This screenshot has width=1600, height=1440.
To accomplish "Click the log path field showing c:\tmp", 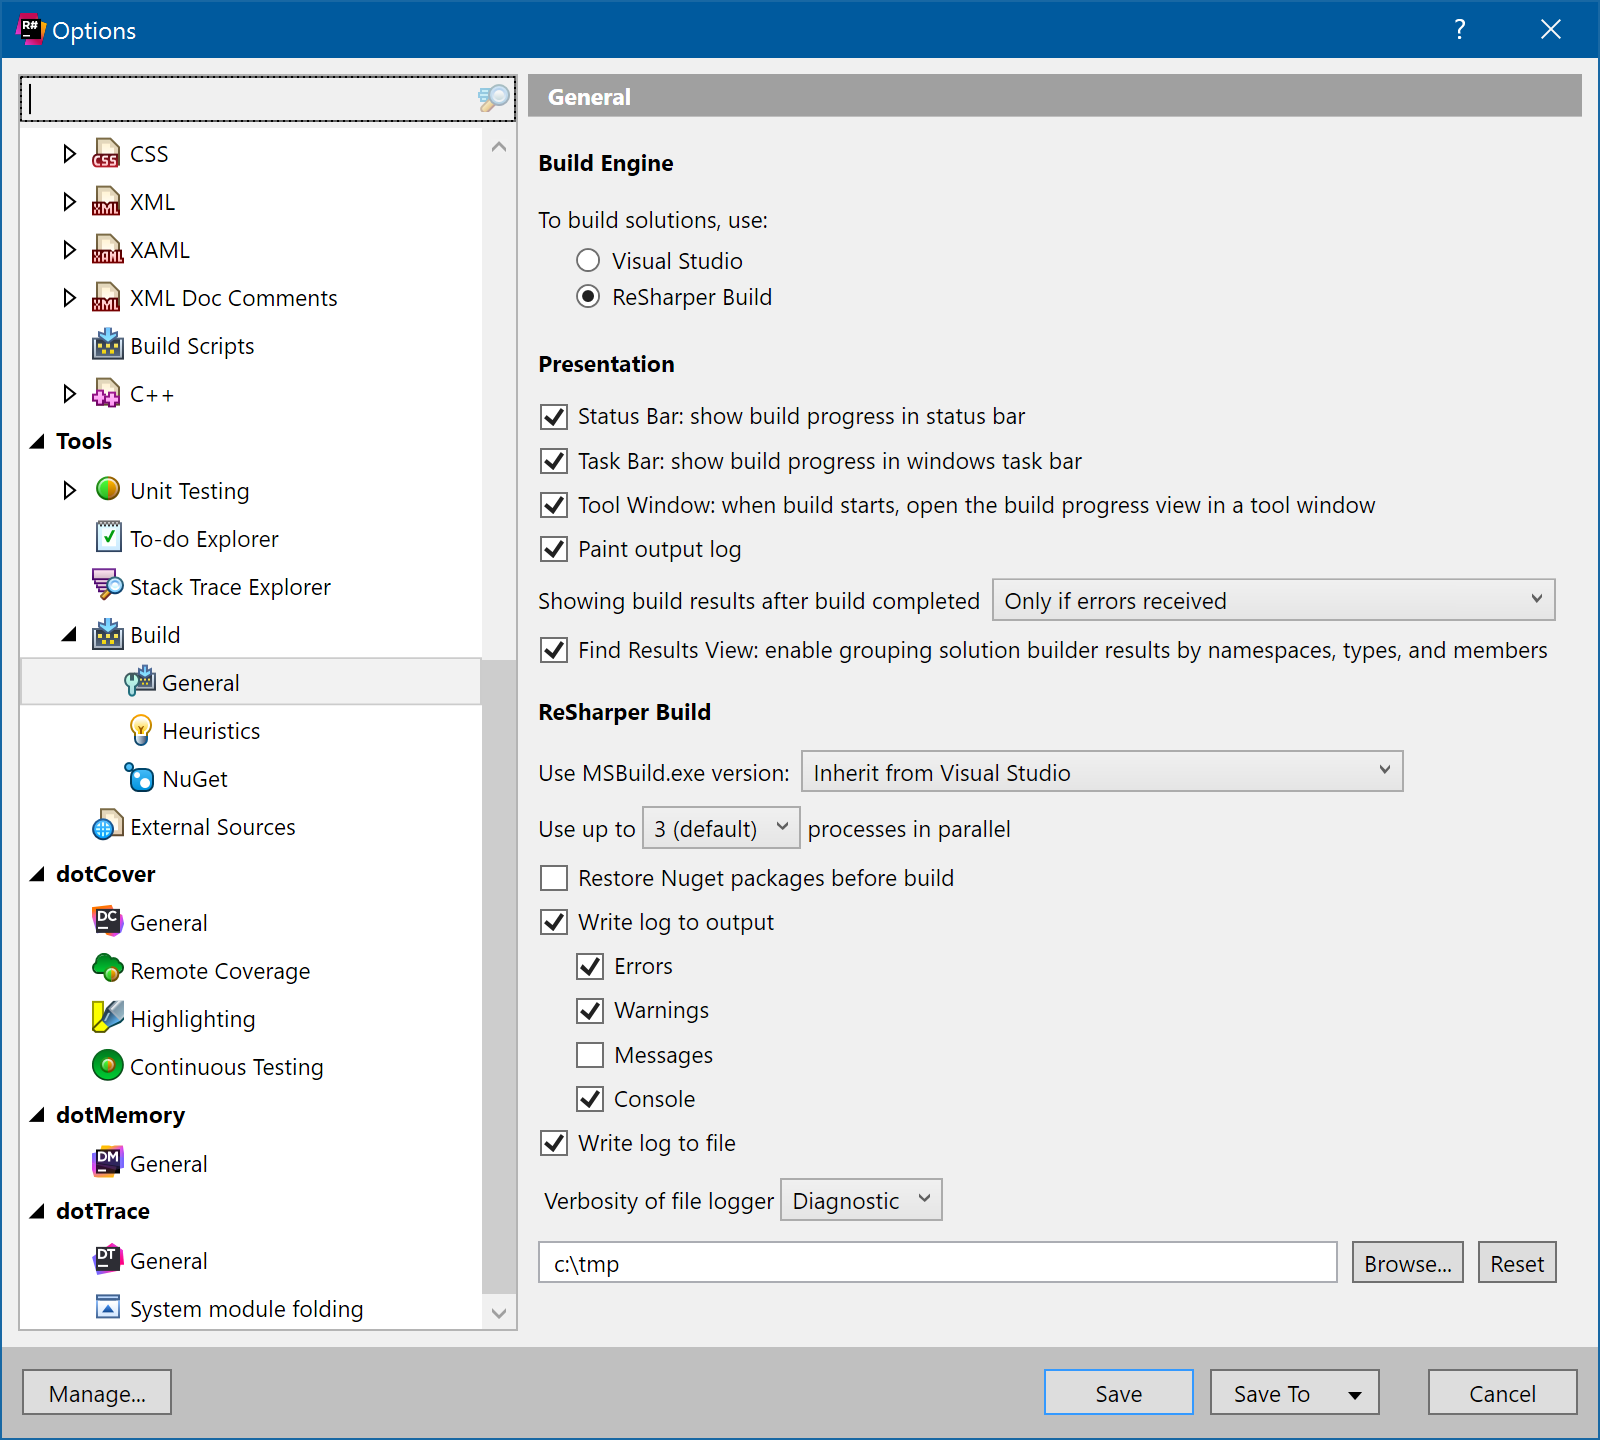I will pyautogui.click(x=938, y=1262).
